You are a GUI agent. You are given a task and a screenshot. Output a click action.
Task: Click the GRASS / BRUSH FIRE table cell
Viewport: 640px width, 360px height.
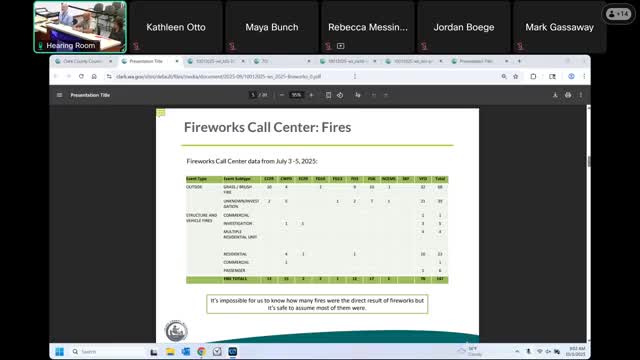(237, 189)
